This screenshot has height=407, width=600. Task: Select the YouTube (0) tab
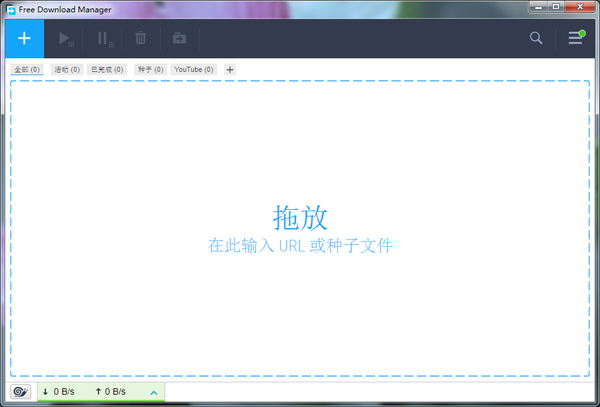pos(194,69)
